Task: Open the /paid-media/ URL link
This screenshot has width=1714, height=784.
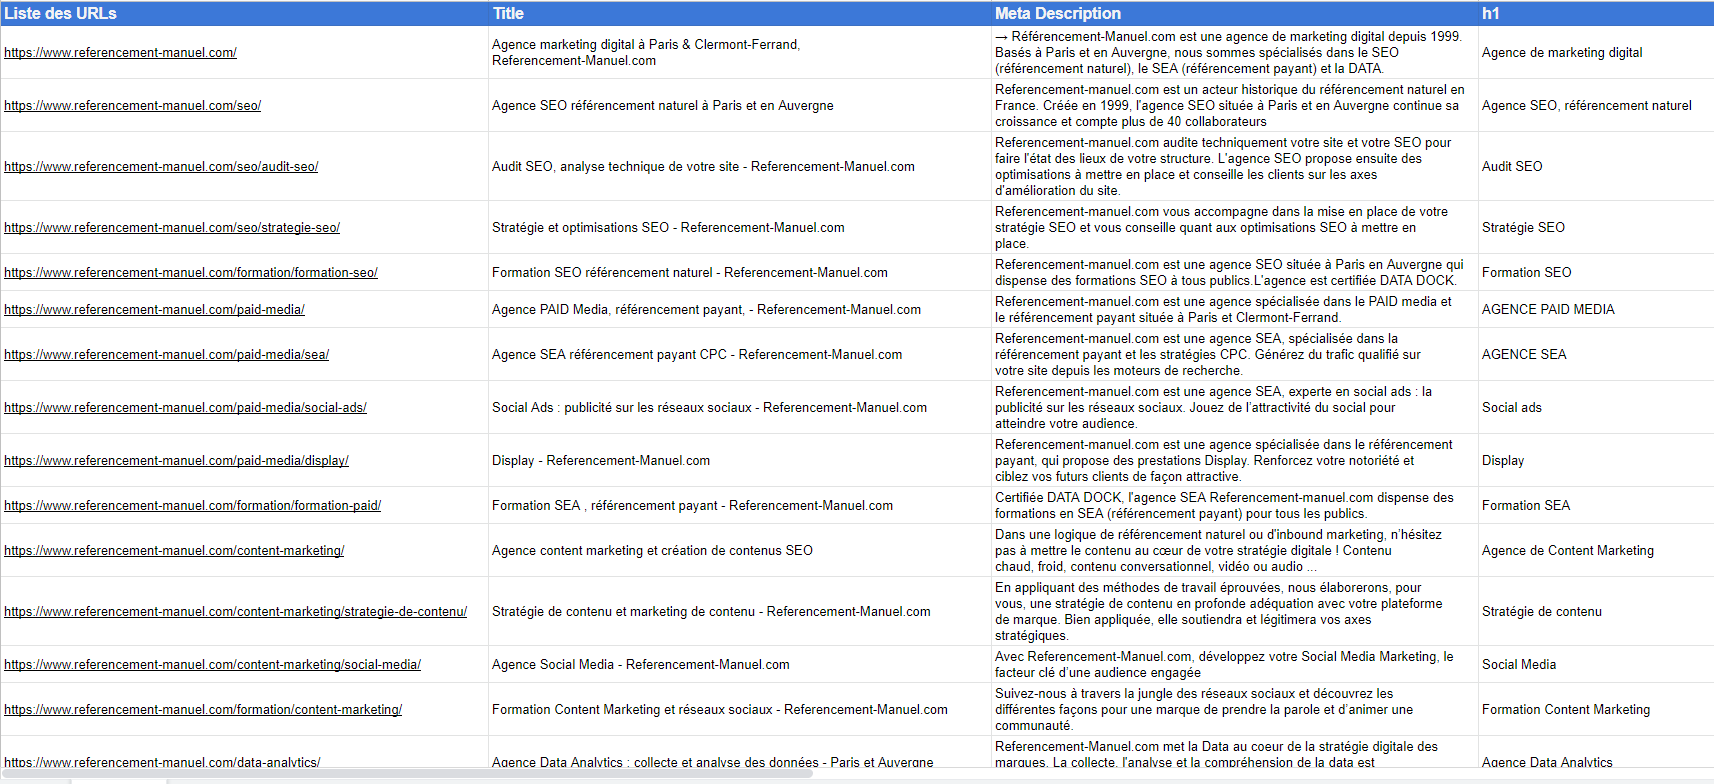Action: tap(154, 310)
